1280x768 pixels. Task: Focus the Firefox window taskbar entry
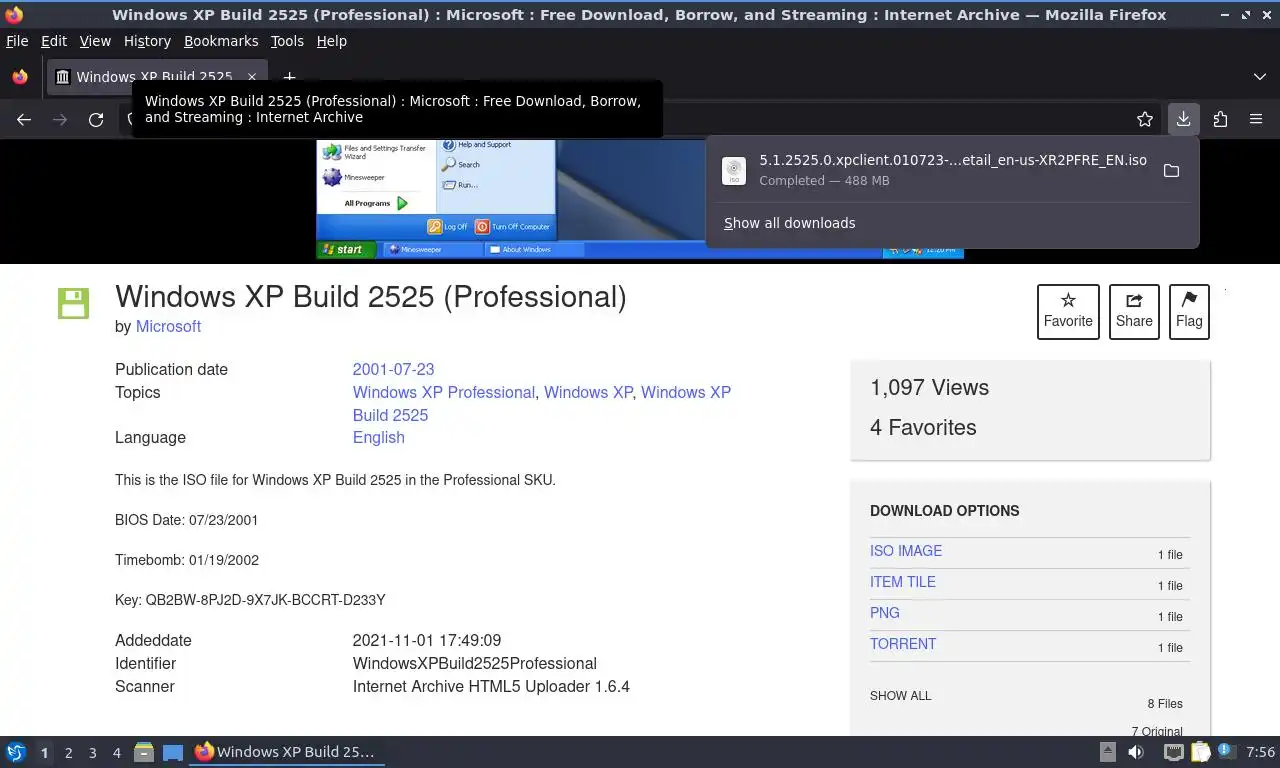287,752
